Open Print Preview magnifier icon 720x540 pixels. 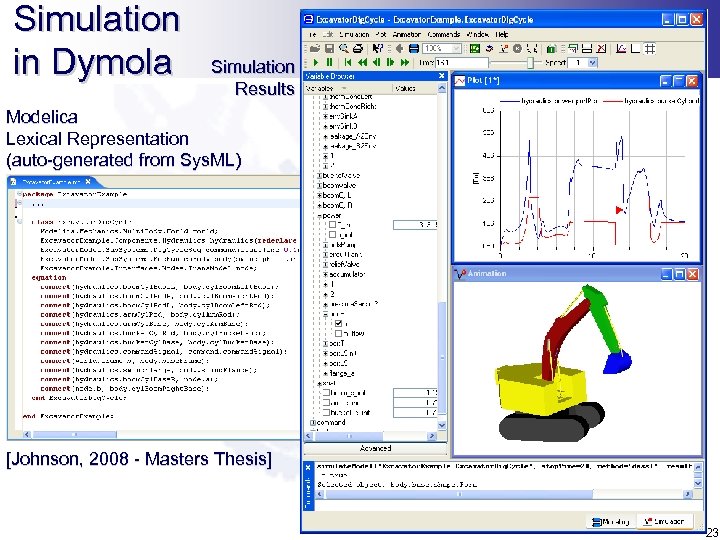click(343, 48)
